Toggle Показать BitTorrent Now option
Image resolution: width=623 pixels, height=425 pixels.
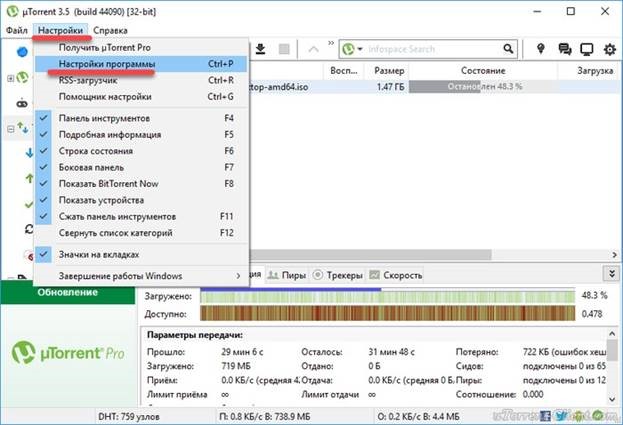pyautogui.click(x=141, y=184)
